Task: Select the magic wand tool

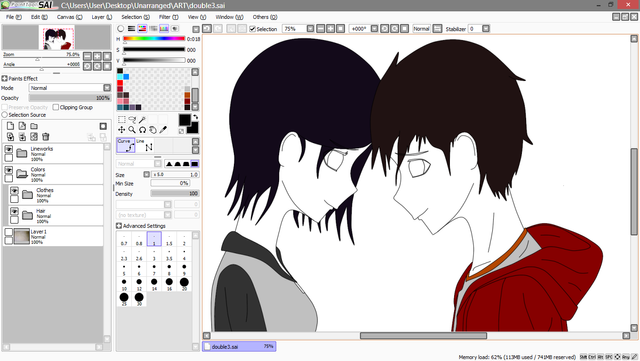Action: pyautogui.click(x=142, y=119)
